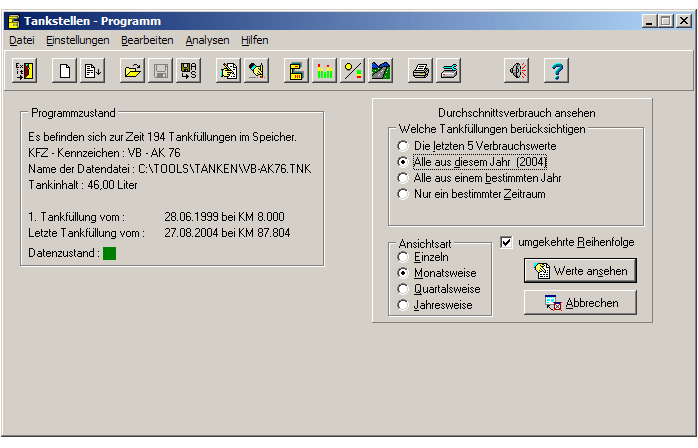Select Jahresweise view type

tap(403, 305)
